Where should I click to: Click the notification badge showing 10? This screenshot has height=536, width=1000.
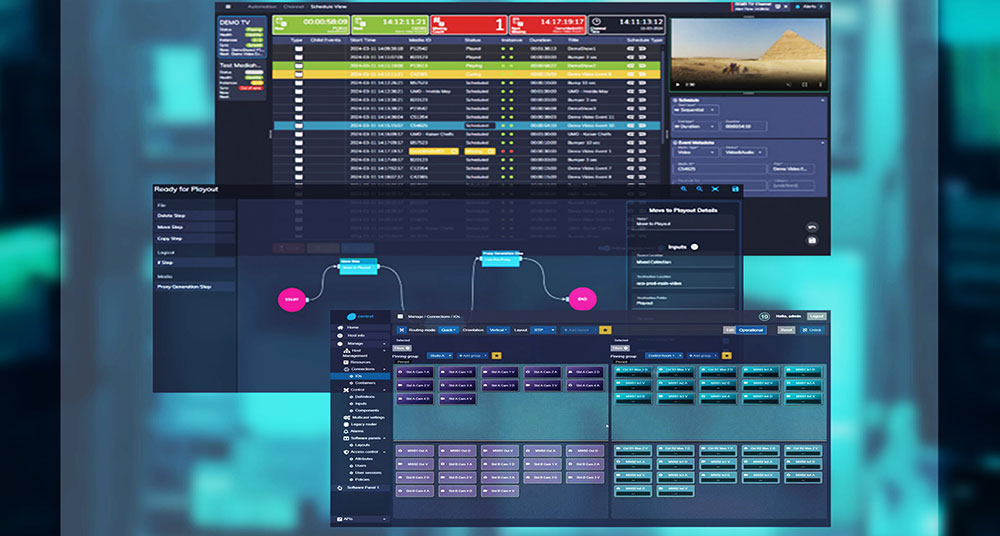pyautogui.click(x=765, y=316)
